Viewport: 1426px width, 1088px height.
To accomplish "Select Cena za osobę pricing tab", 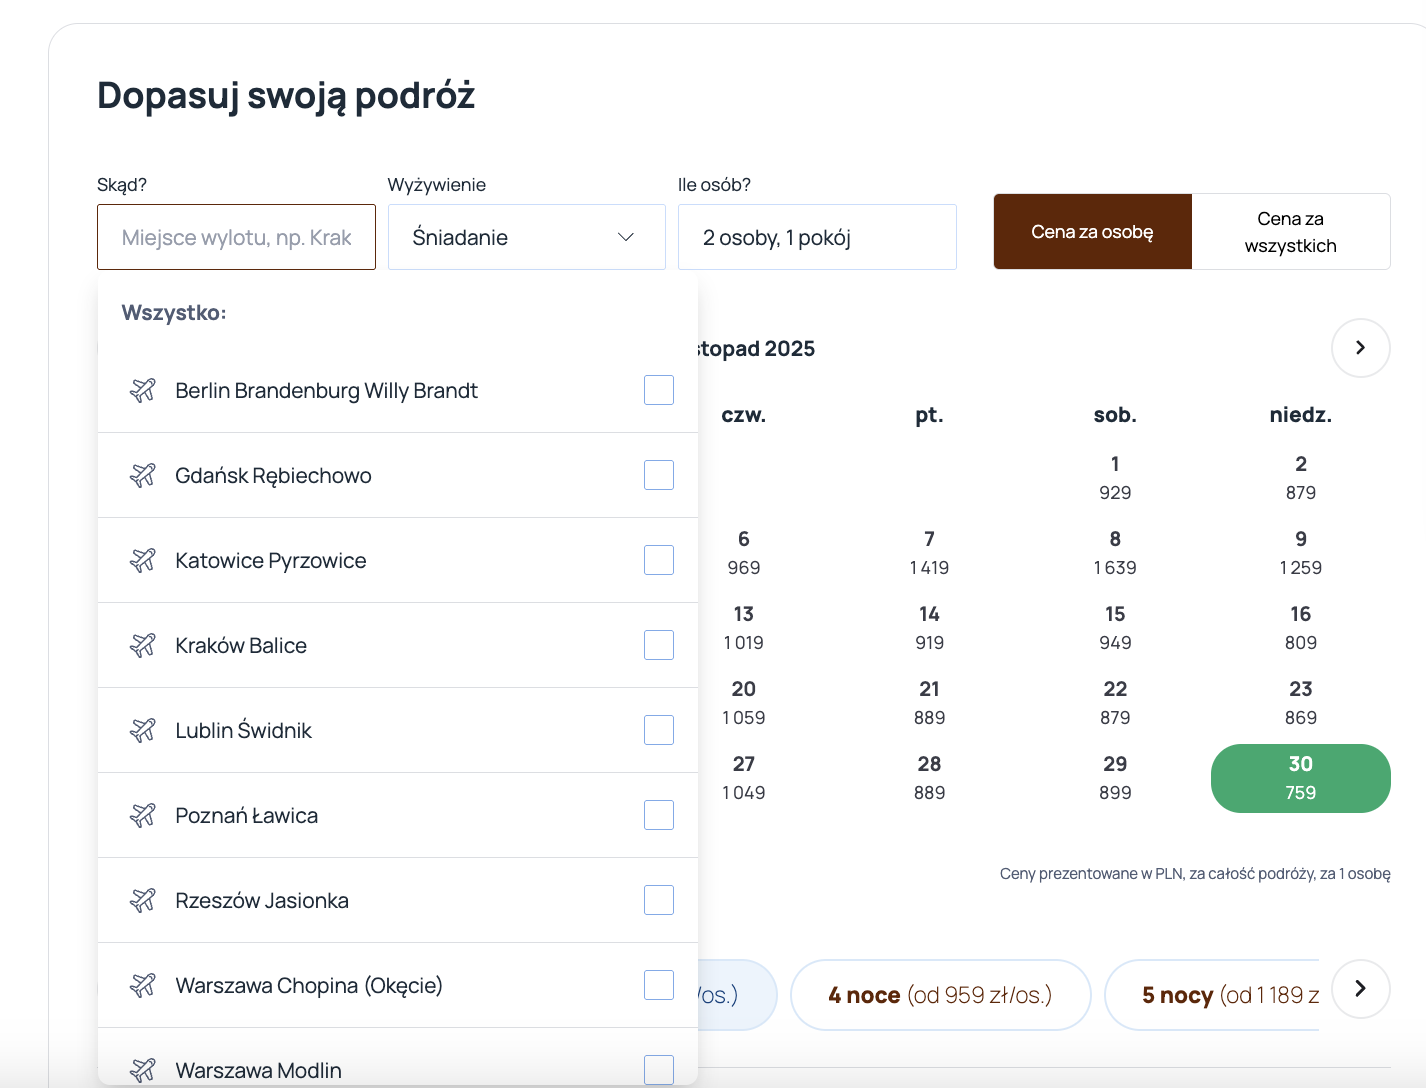I will point(1093,232).
